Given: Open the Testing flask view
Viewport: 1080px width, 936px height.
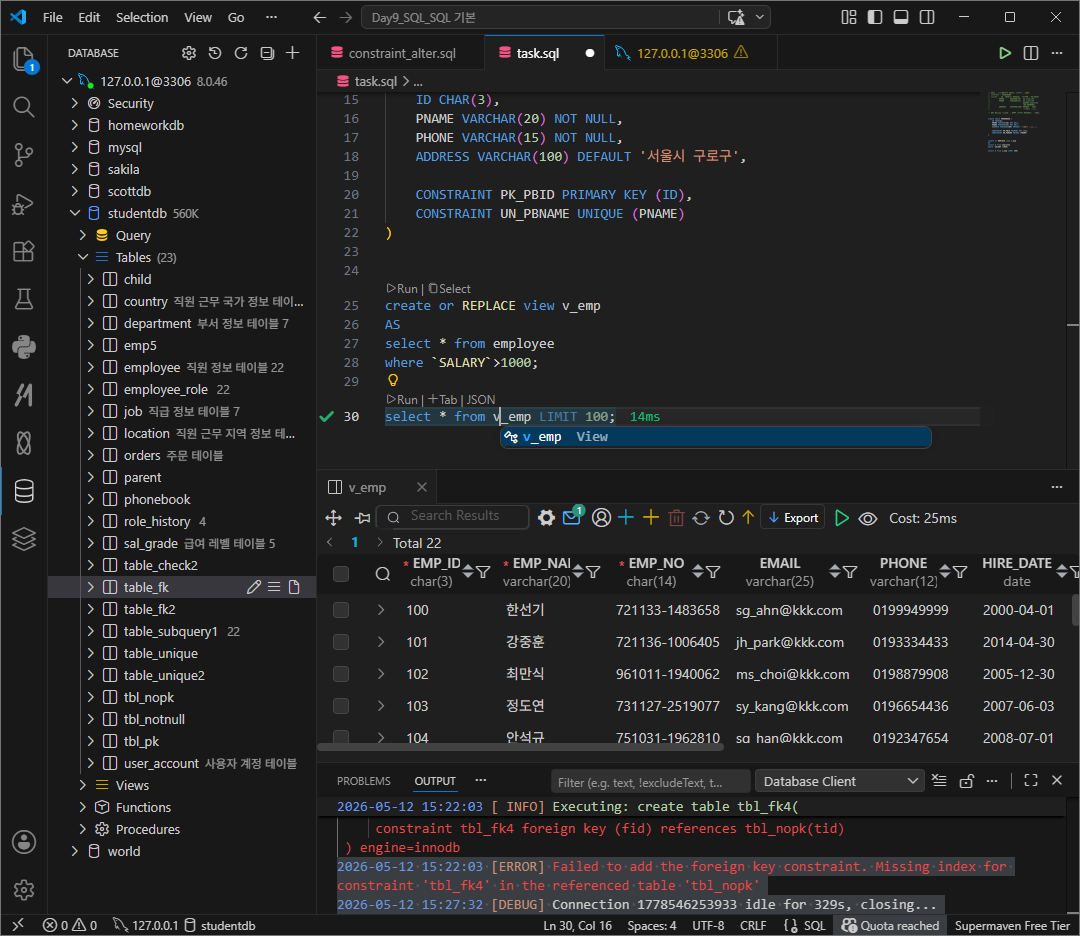Looking at the screenshot, I should (24, 299).
